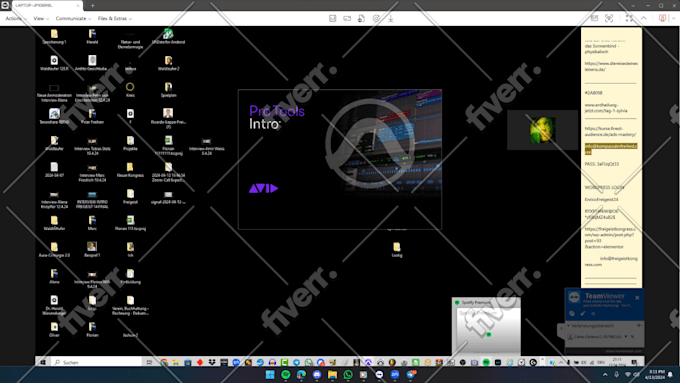Open the signal-2024-04-13 file
Image resolution: width=680 pixels, height=383 pixels.
[x=168, y=197]
